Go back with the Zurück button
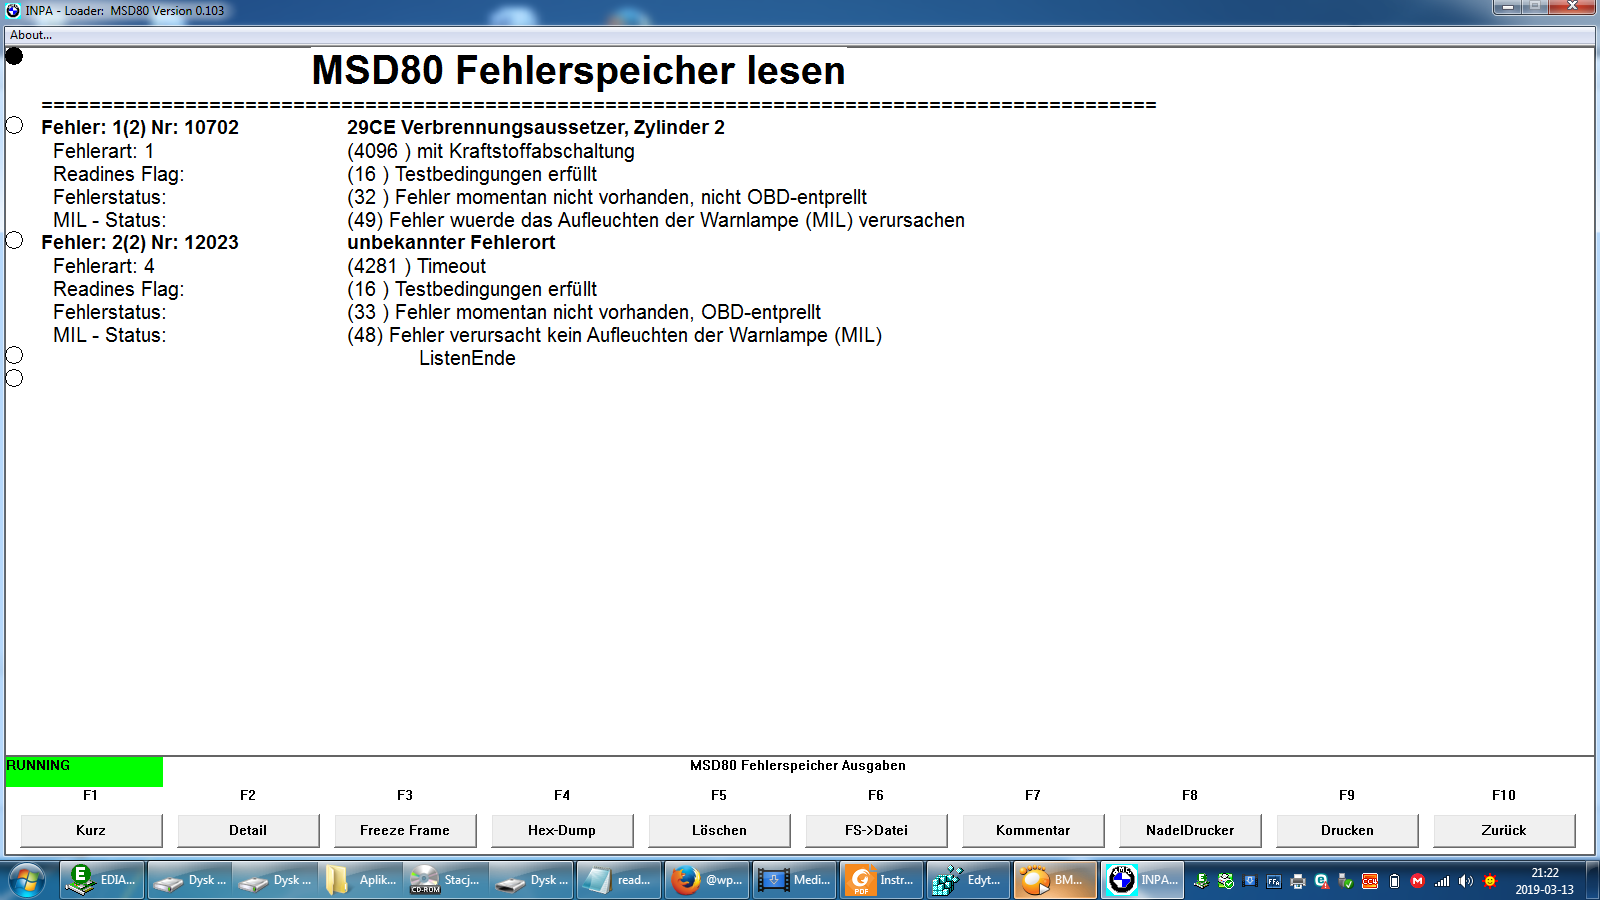The width and height of the screenshot is (1600, 900). pyautogui.click(x=1504, y=830)
